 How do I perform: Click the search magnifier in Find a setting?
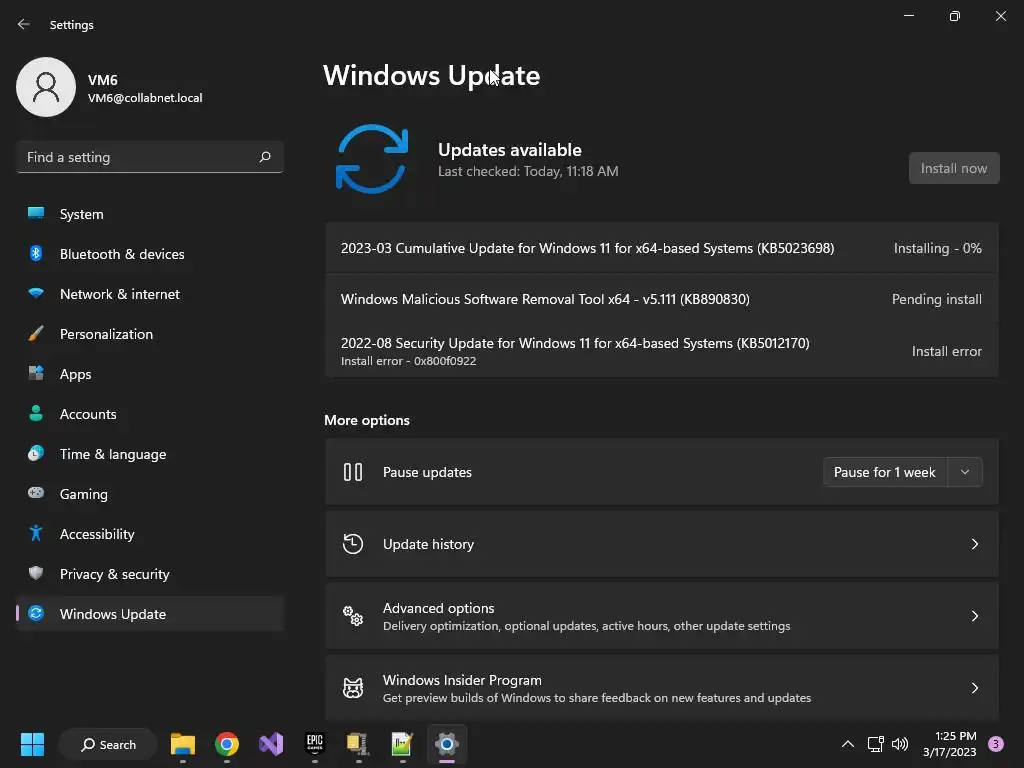[x=264, y=157]
